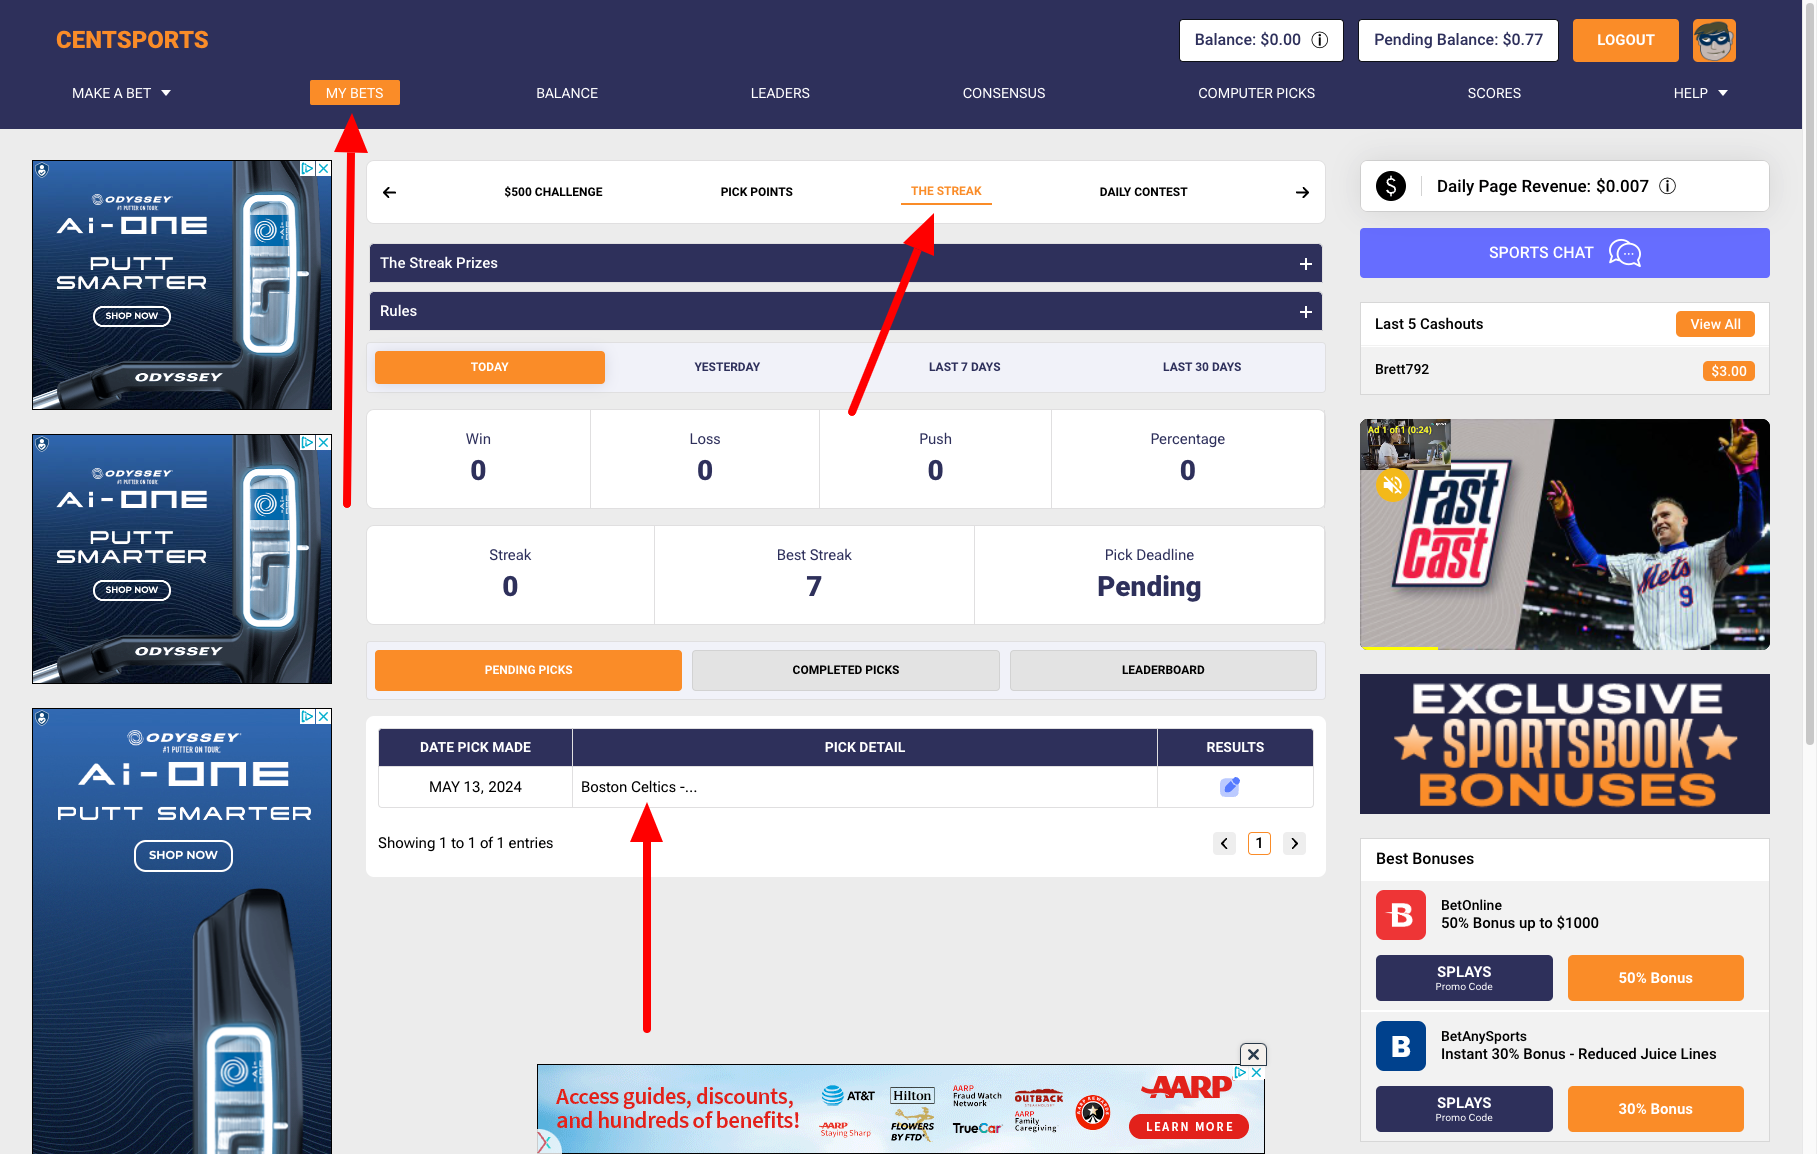
Task: Expand The Streak Prizes section
Action: point(1305,263)
